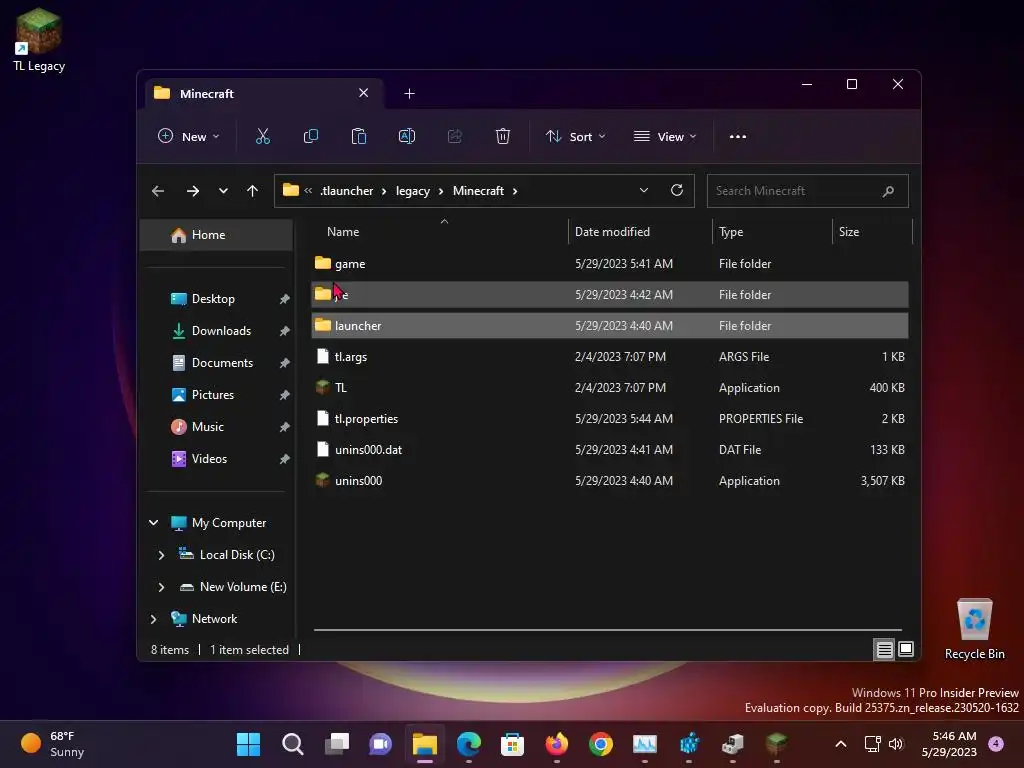Expand the Network tree node
The width and height of the screenshot is (1024, 768).
click(x=153, y=618)
